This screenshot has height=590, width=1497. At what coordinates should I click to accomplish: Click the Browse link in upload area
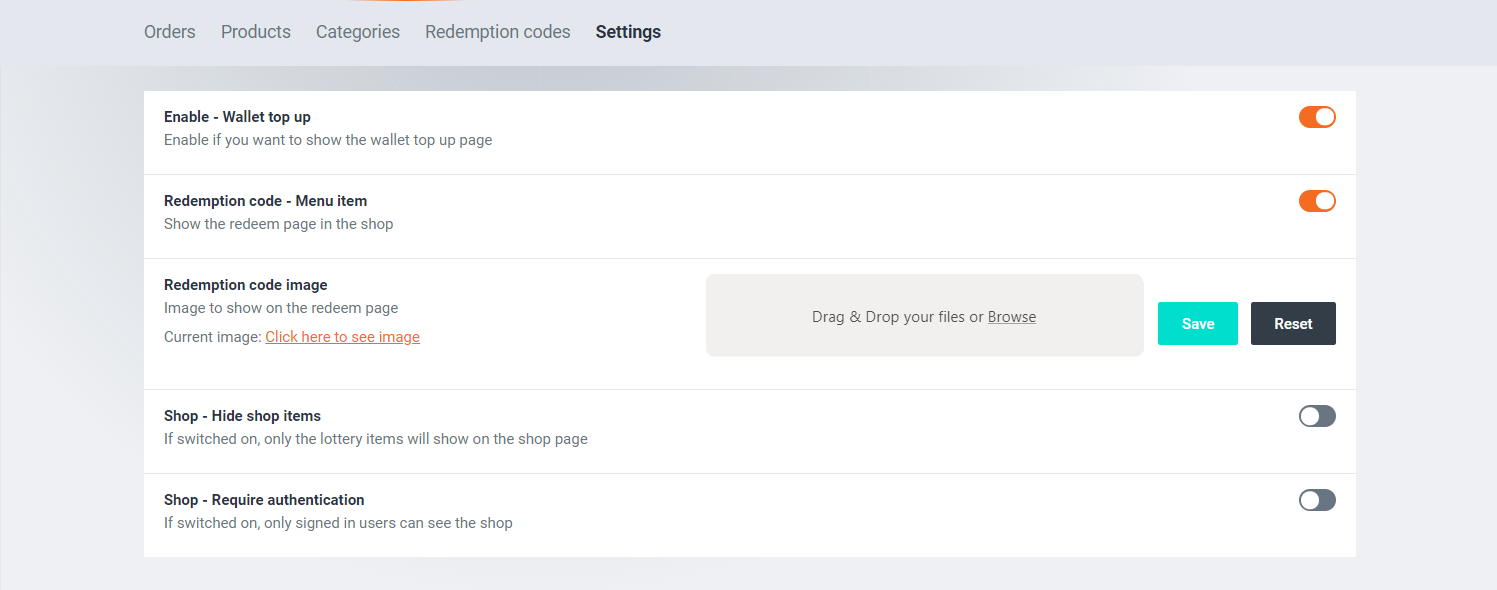[x=1011, y=317]
